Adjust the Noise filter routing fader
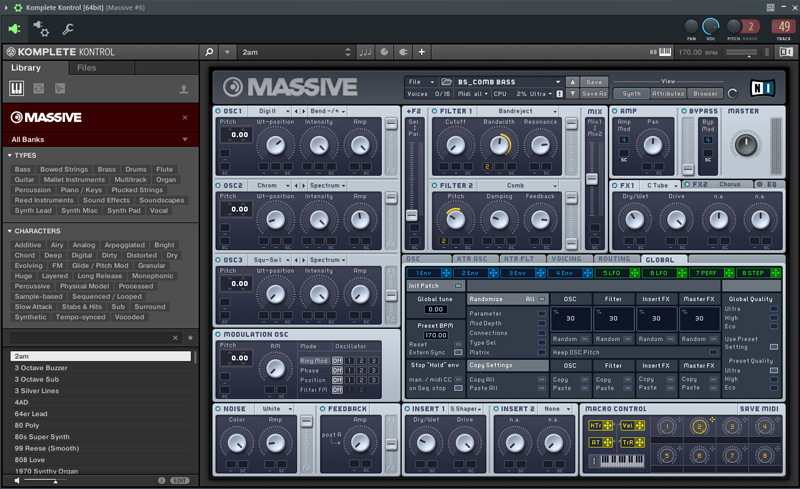 (306, 422)
